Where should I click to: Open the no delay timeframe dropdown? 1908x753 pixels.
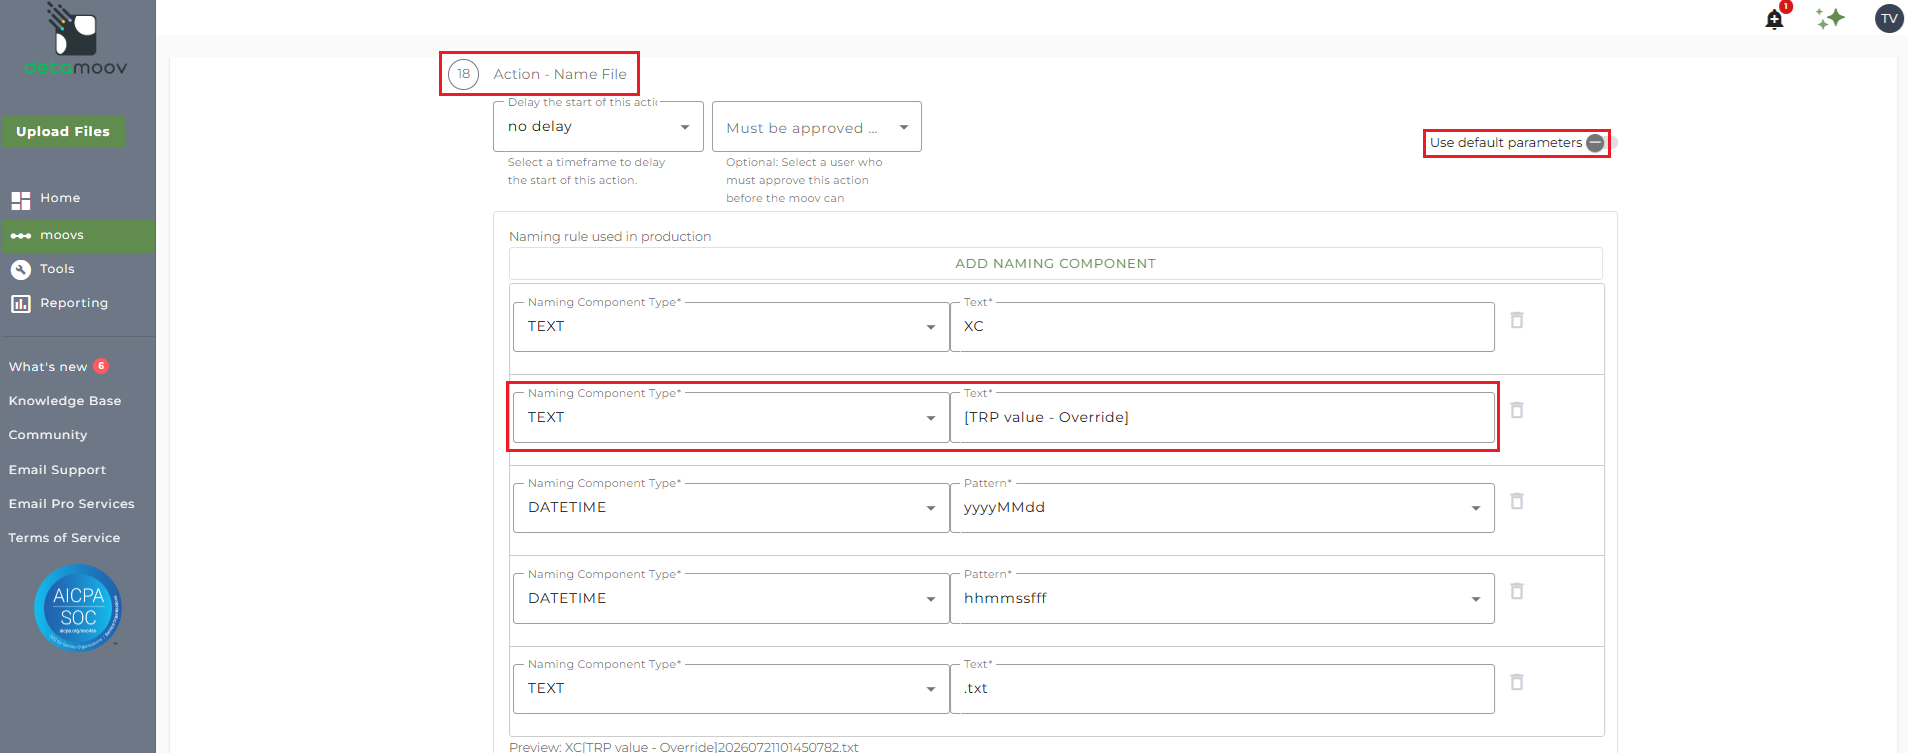click(x=598, y=127)
